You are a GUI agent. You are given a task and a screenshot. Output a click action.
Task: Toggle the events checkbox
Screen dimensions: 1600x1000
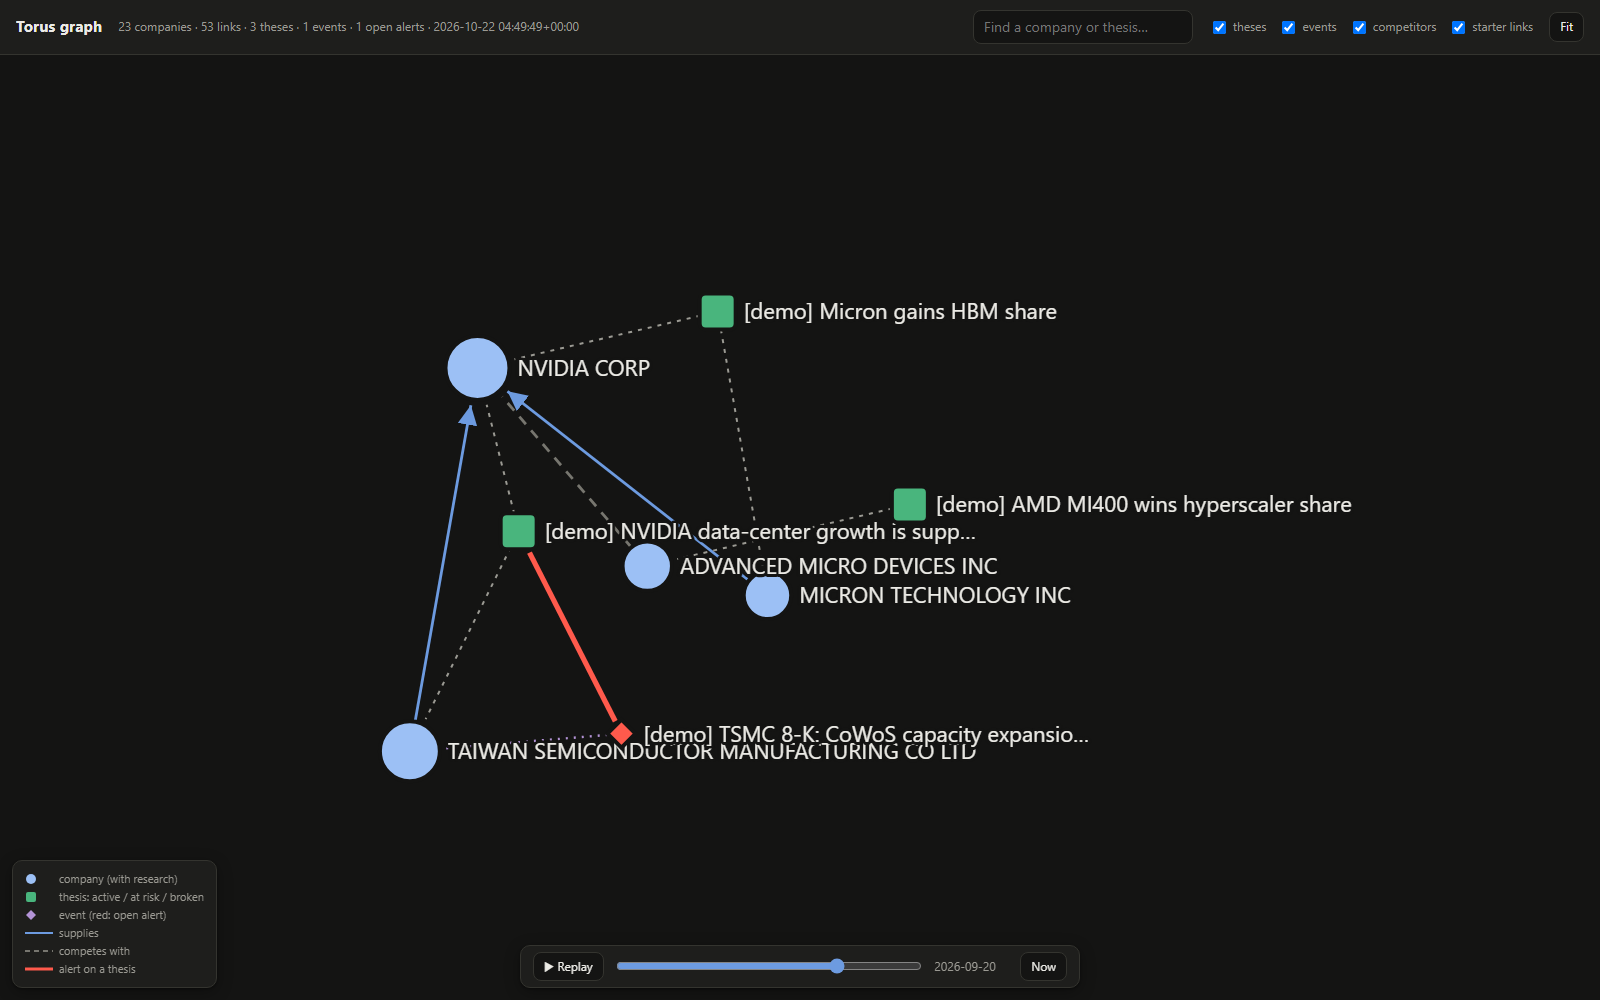tap(1288, 27)
